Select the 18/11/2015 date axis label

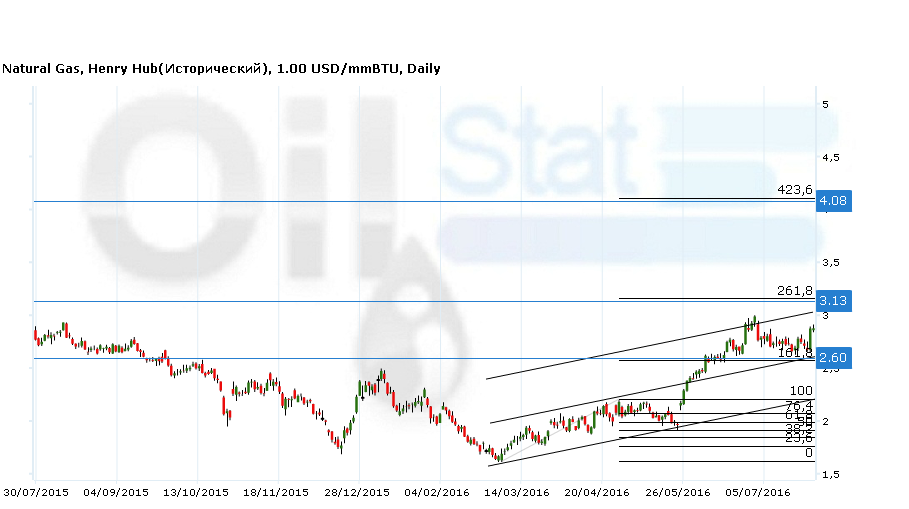pyautogui.click(x=276, y=492)
